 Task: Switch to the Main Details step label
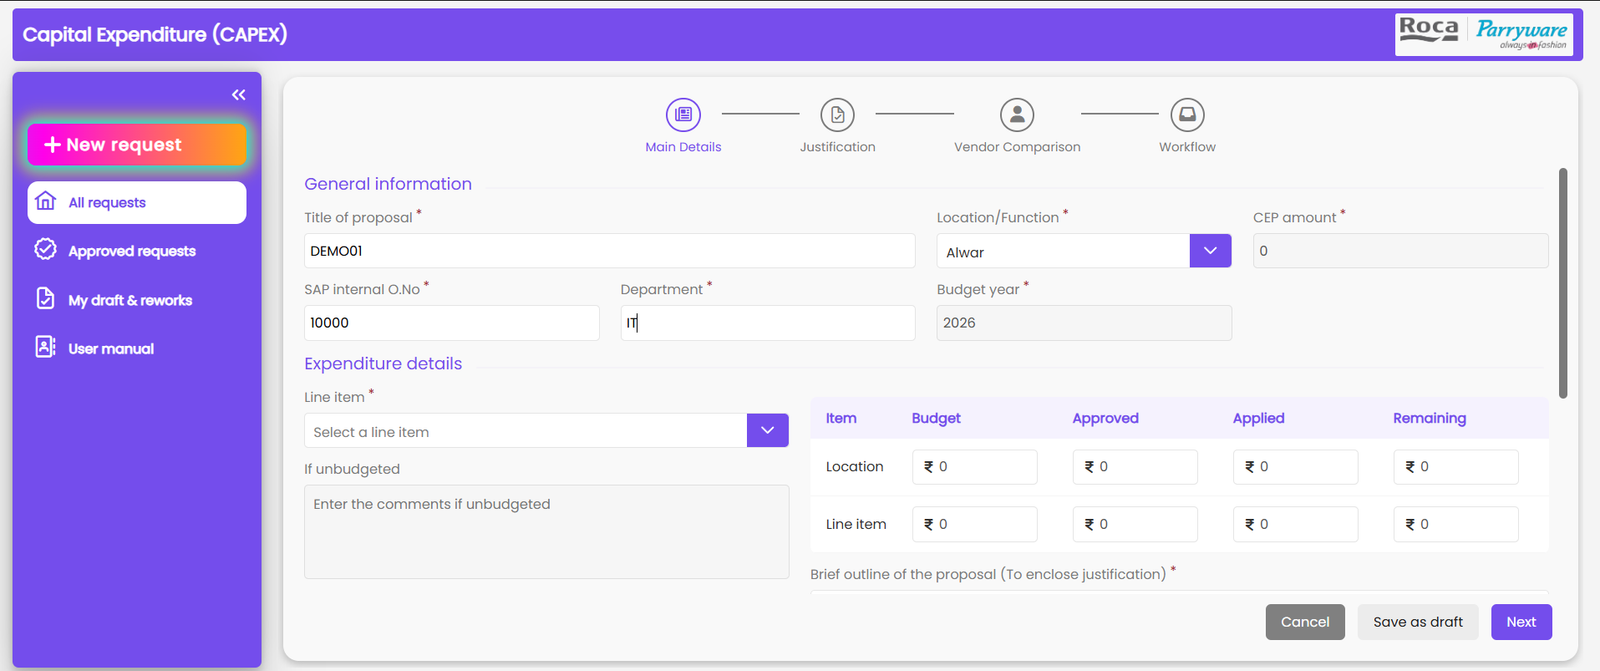click(x=683, y=147)
